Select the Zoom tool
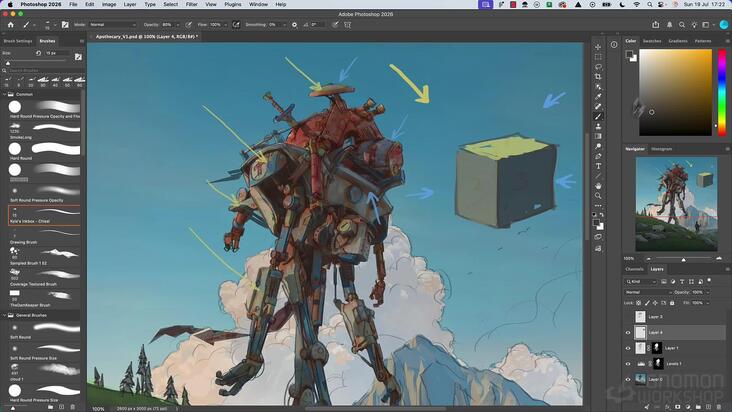The height and width of the screenshot is (412, 732). pos(598,196)
